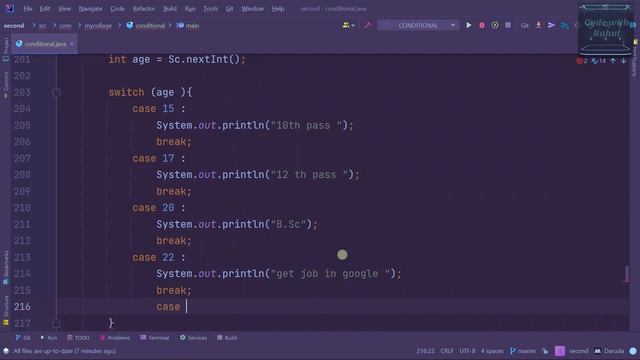Click the errors count indicator showing 2
640x360 pixels.
point(582,61)
